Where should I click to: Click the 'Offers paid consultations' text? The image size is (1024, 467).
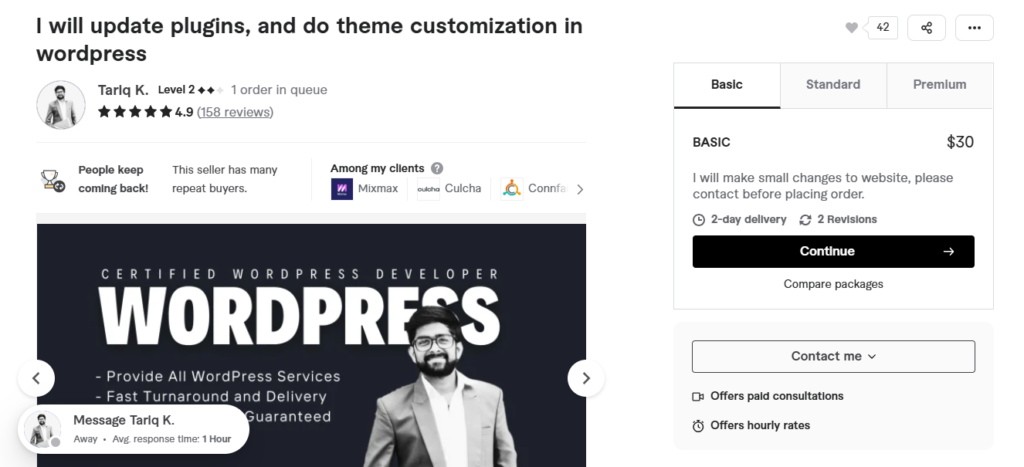[x=777, y=396]
